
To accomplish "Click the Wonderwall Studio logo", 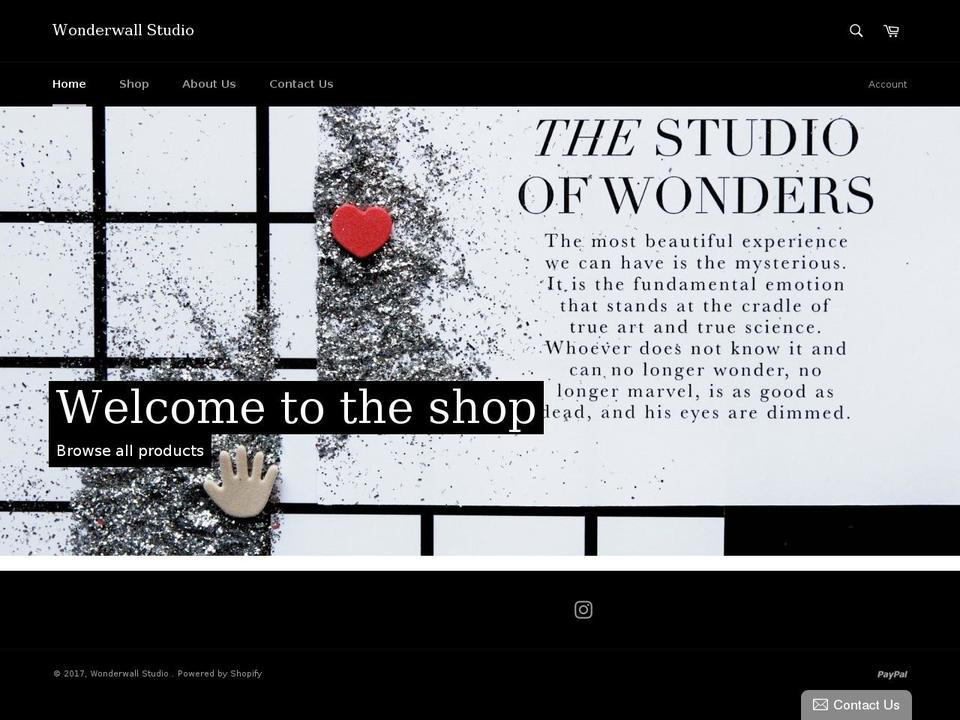I will 123,30.
